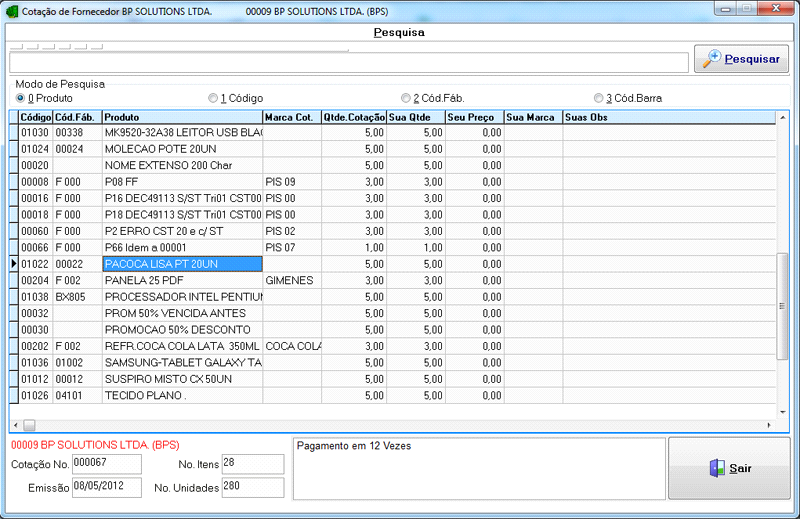The image size is (800, 519).
Task: Select the PANELA 25 PDF row
Action: [182, 281]
